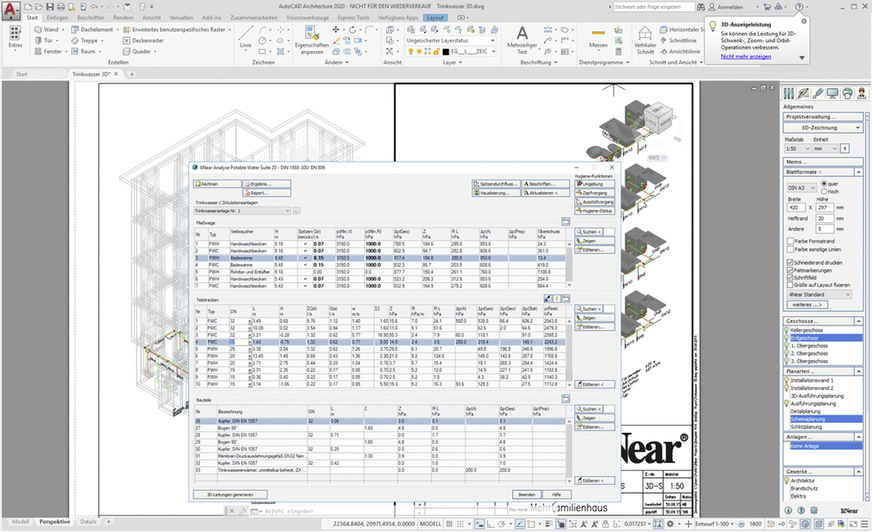Click 3D-Leitungen generieren button
This screenshot has width=872, height=532.
(231, 494)
